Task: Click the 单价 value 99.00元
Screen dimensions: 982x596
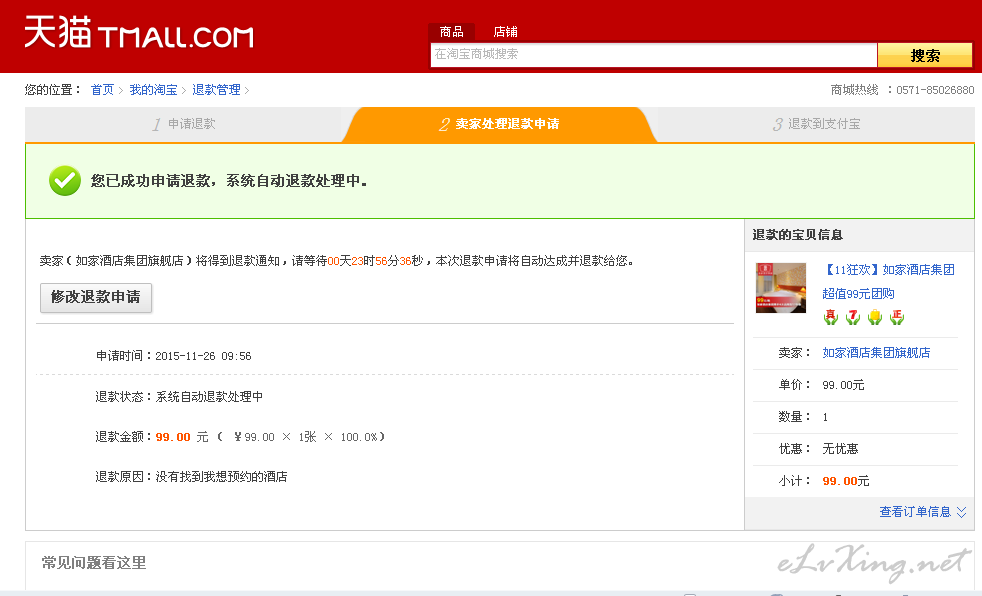Action: pos(844,385)
